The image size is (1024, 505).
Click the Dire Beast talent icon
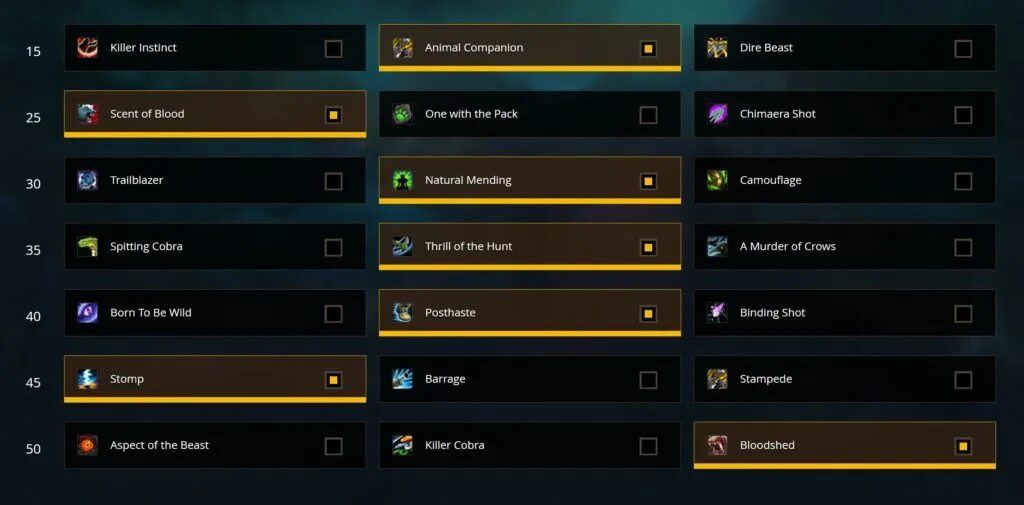click(717, 48)
